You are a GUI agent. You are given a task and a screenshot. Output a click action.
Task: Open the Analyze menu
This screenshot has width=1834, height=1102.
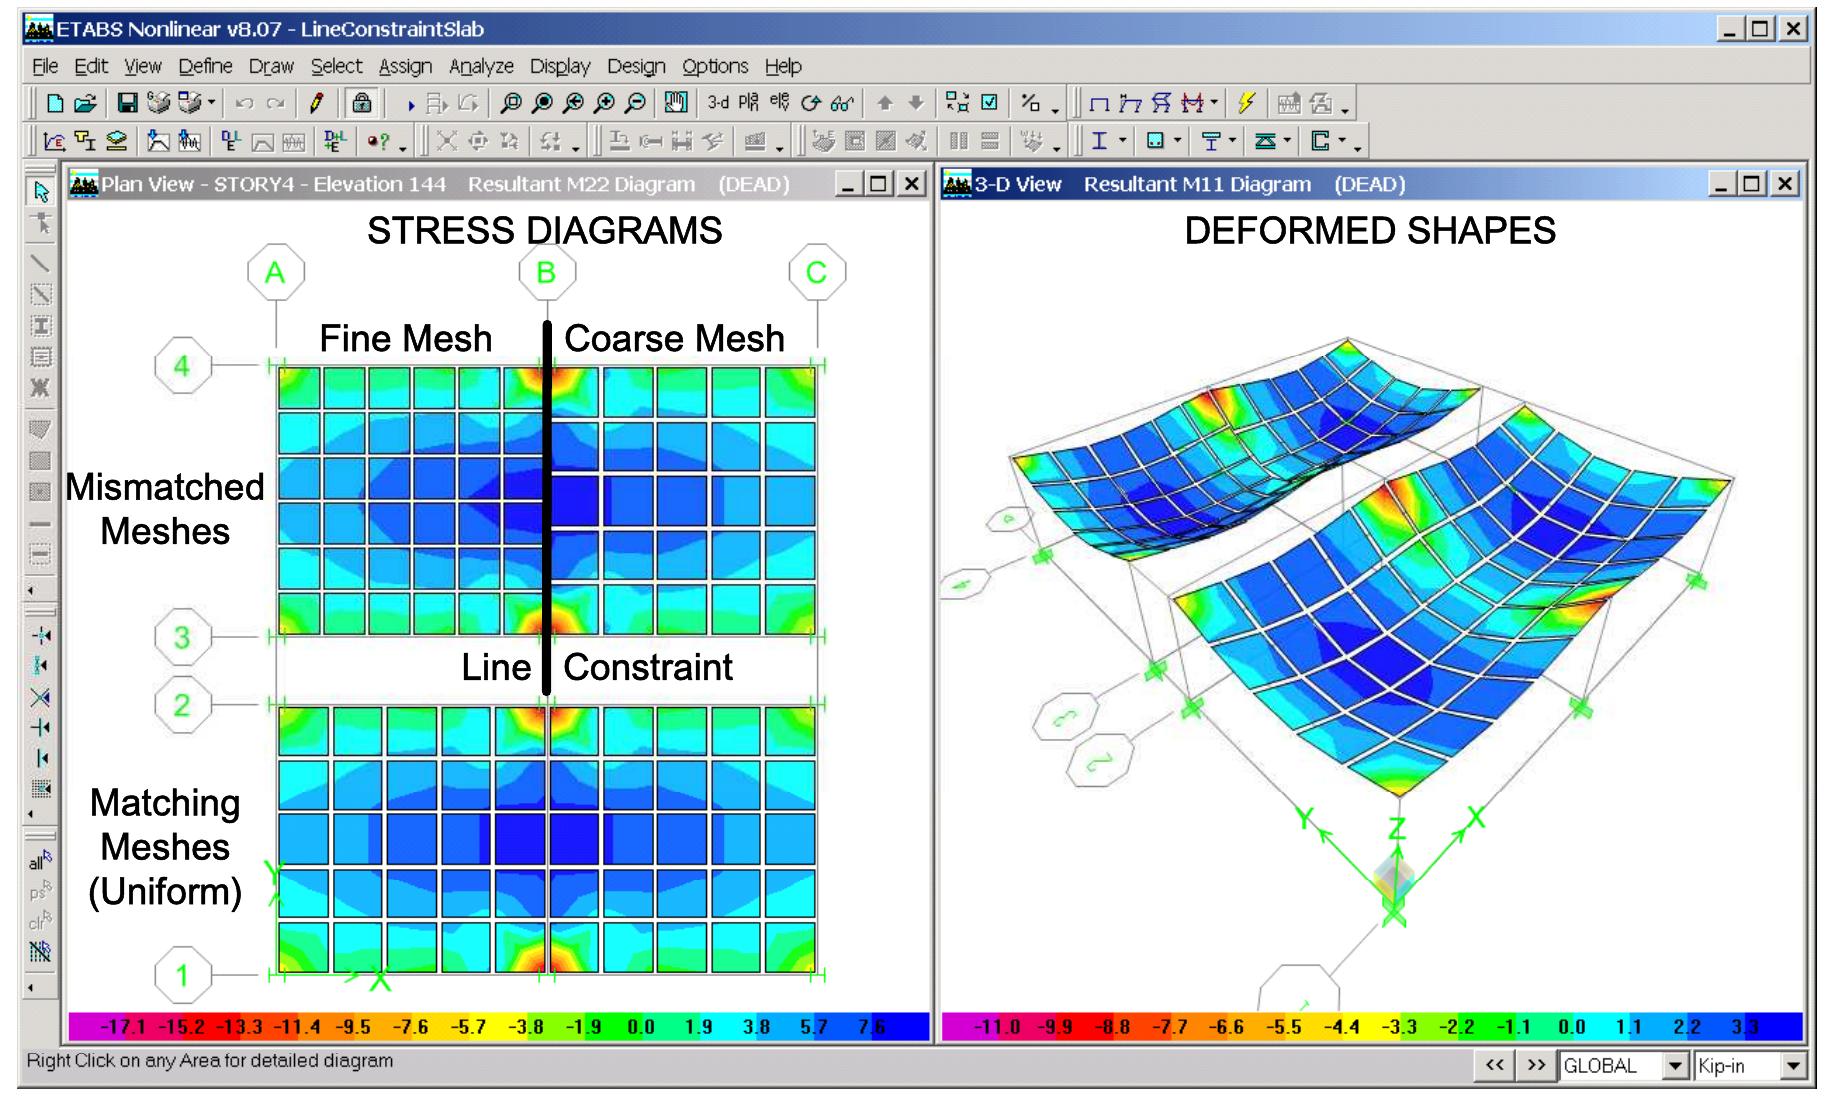481,66
